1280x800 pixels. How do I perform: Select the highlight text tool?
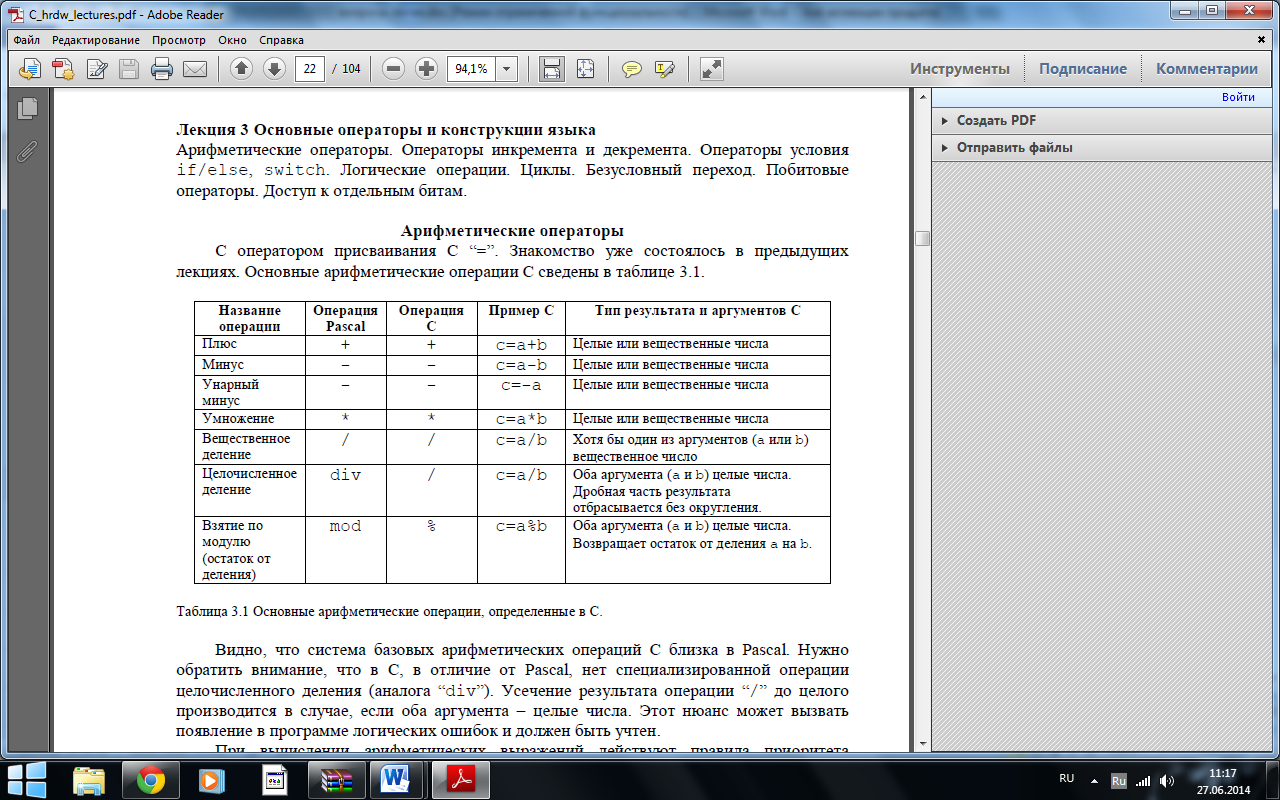point(665,69)
